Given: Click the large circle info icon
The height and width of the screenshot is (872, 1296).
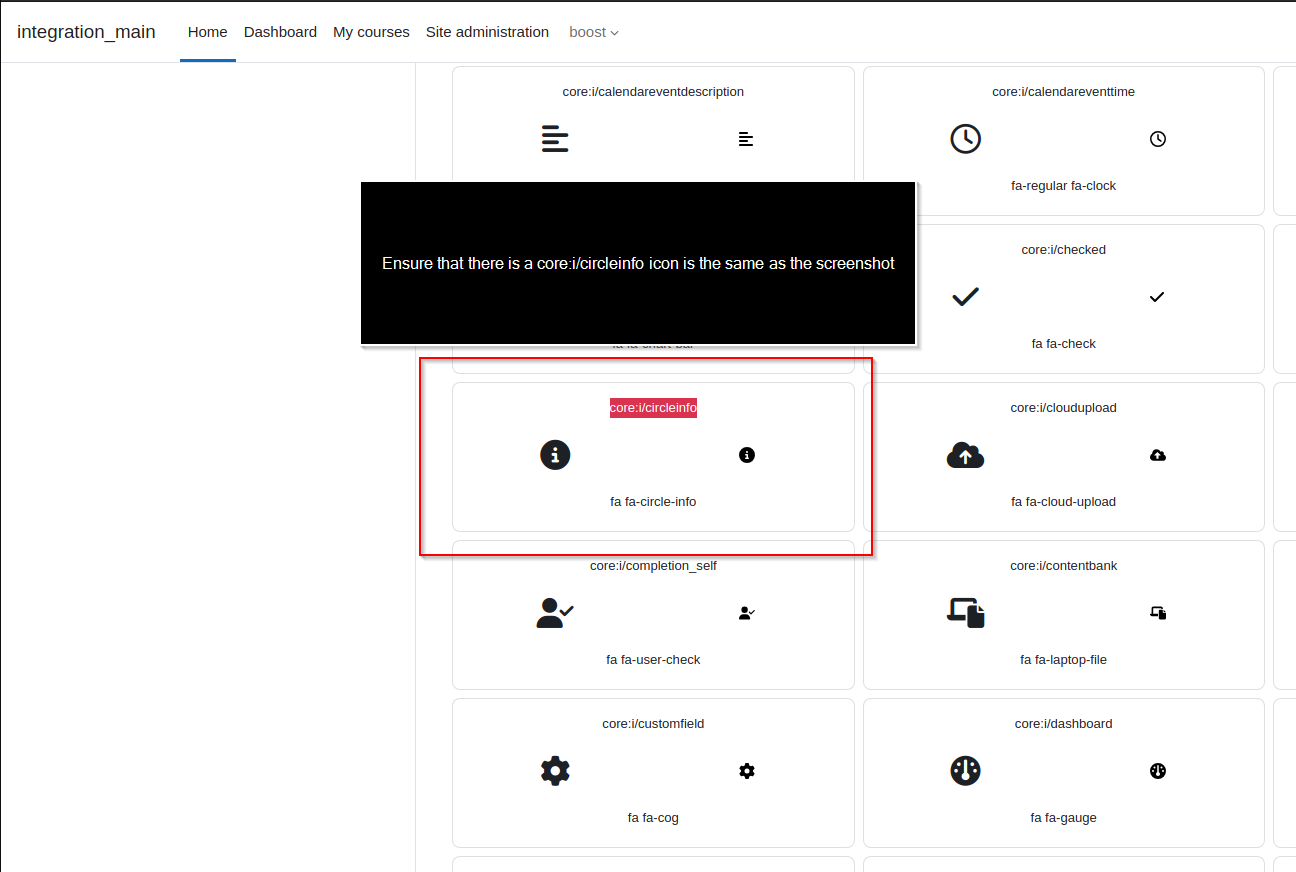Looking at the screenshot, I should (x=555, y=455).
